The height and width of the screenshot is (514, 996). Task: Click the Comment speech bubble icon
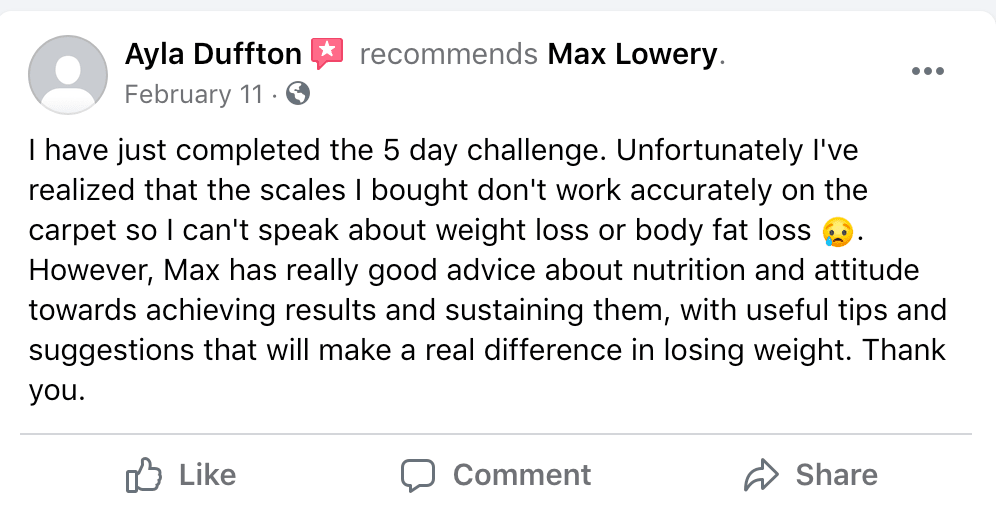coord(418,475)
